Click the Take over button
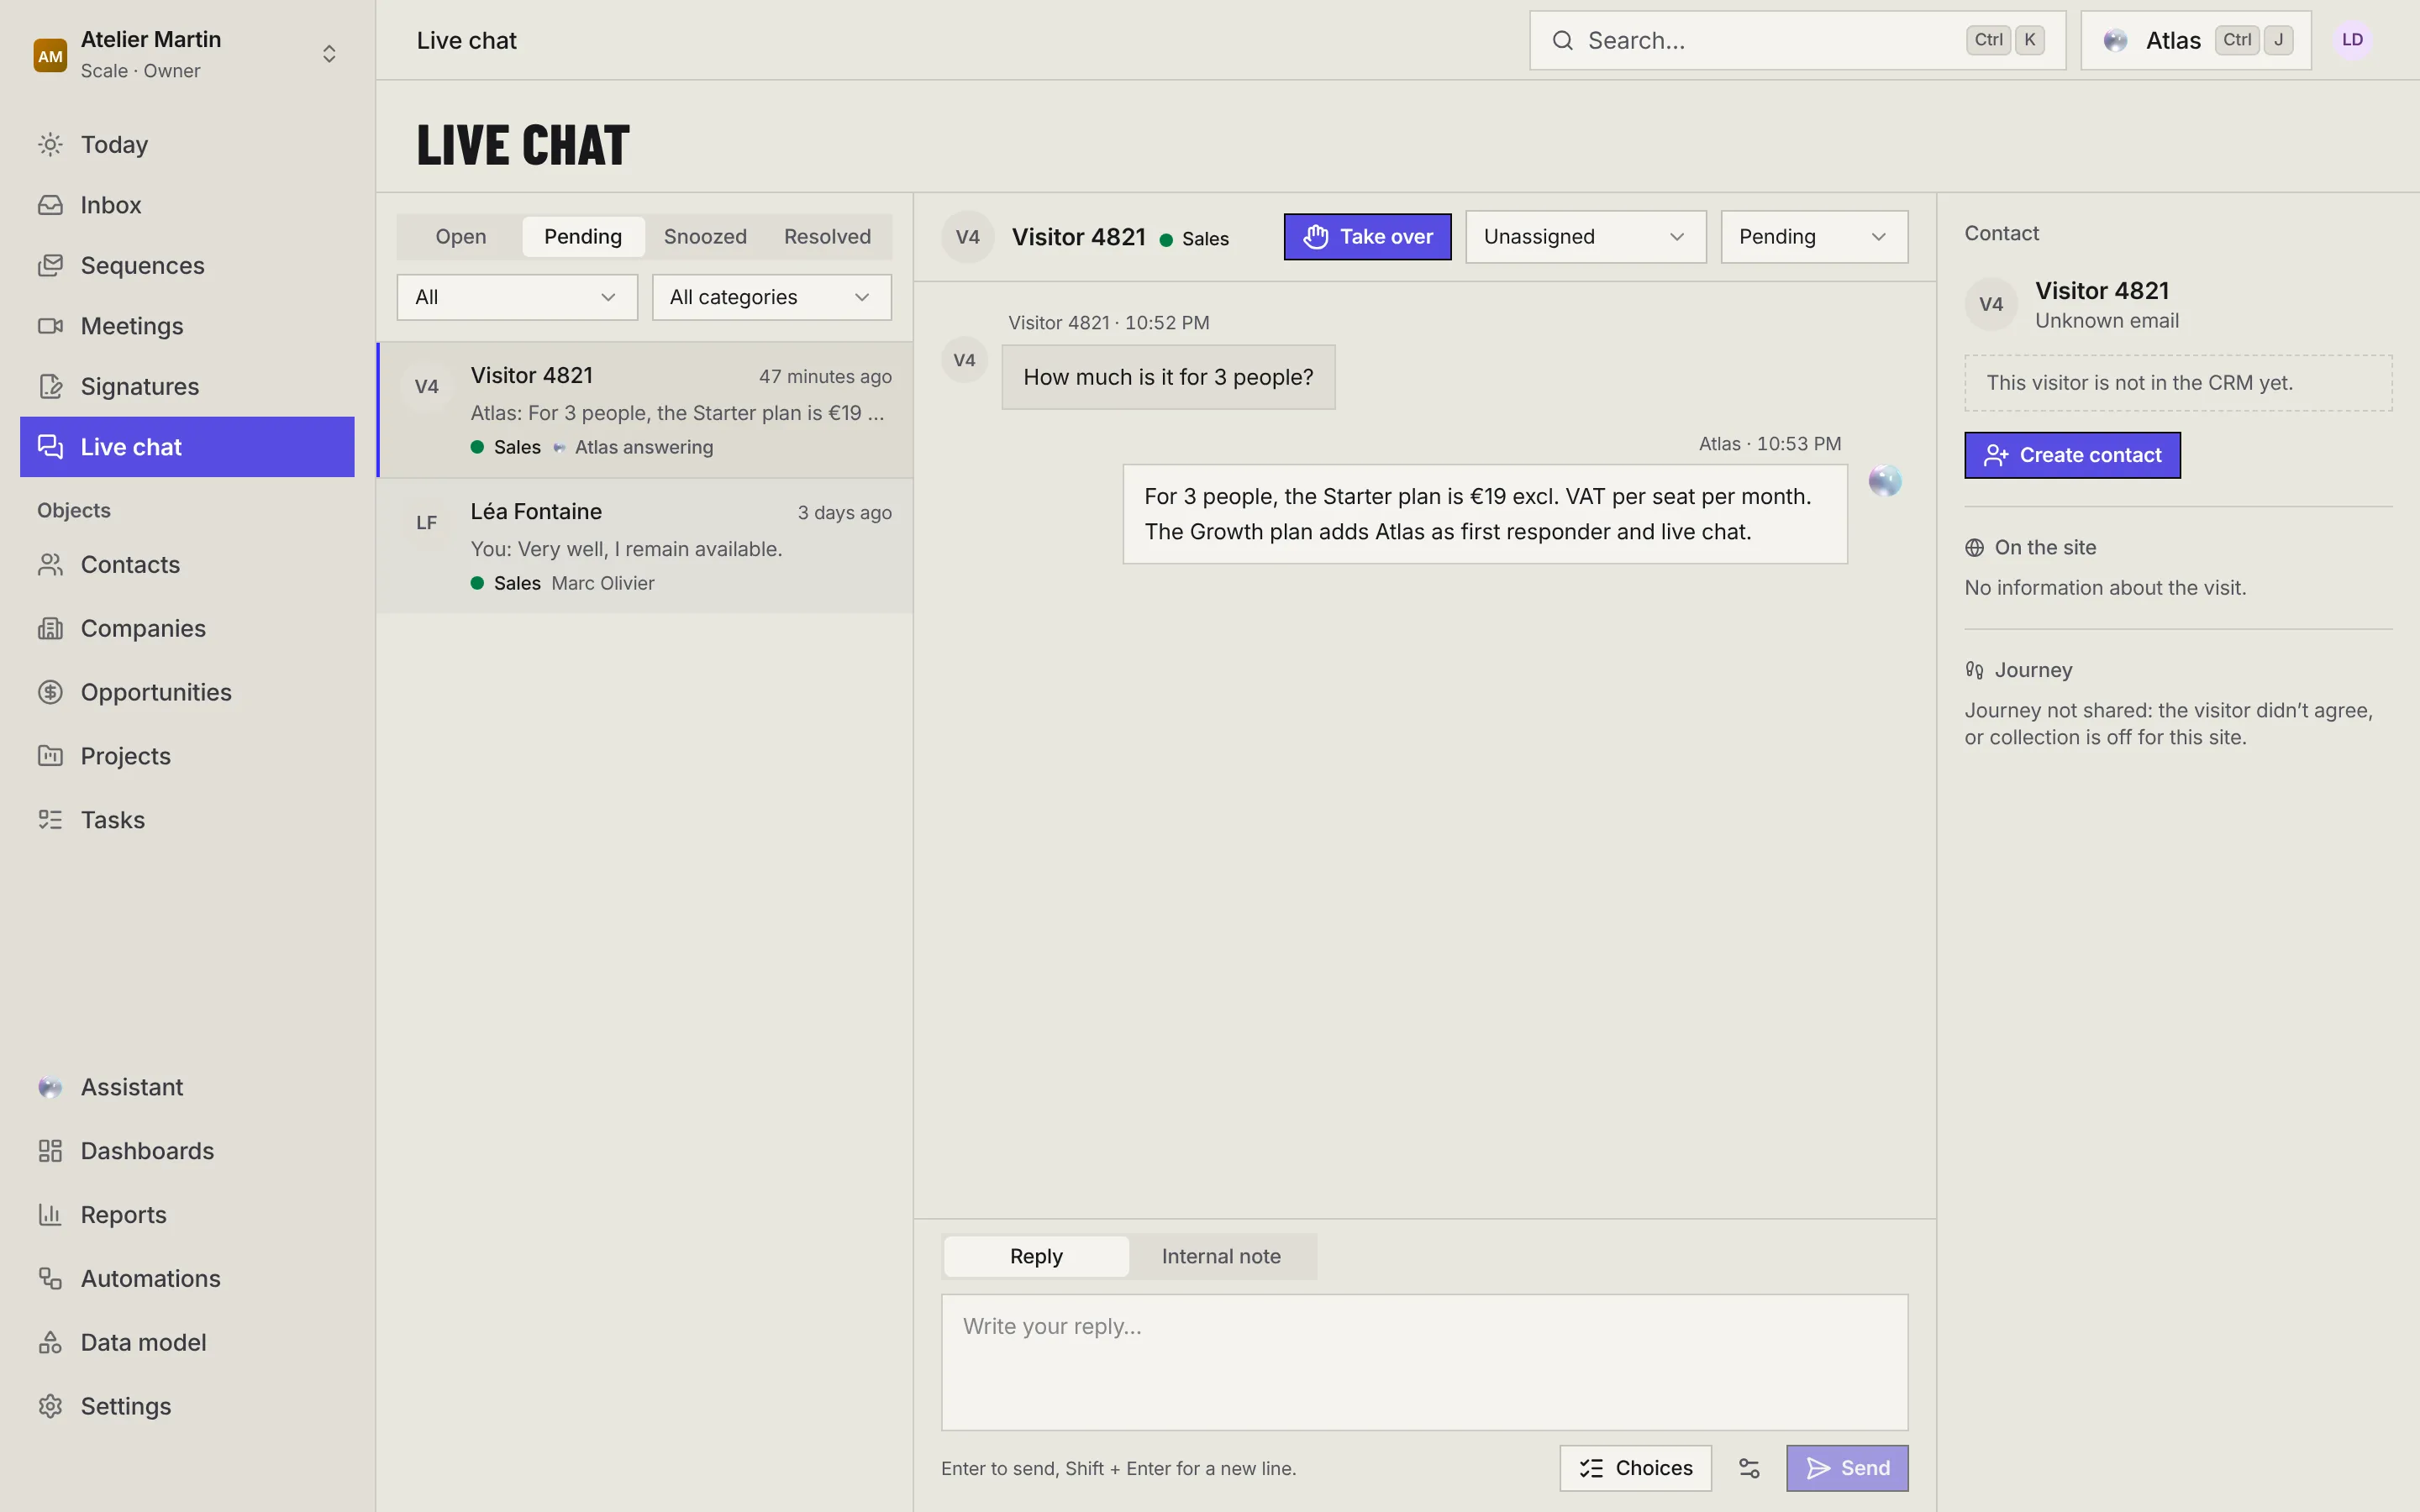The image size is (2420, 1512). (1367, 237)
